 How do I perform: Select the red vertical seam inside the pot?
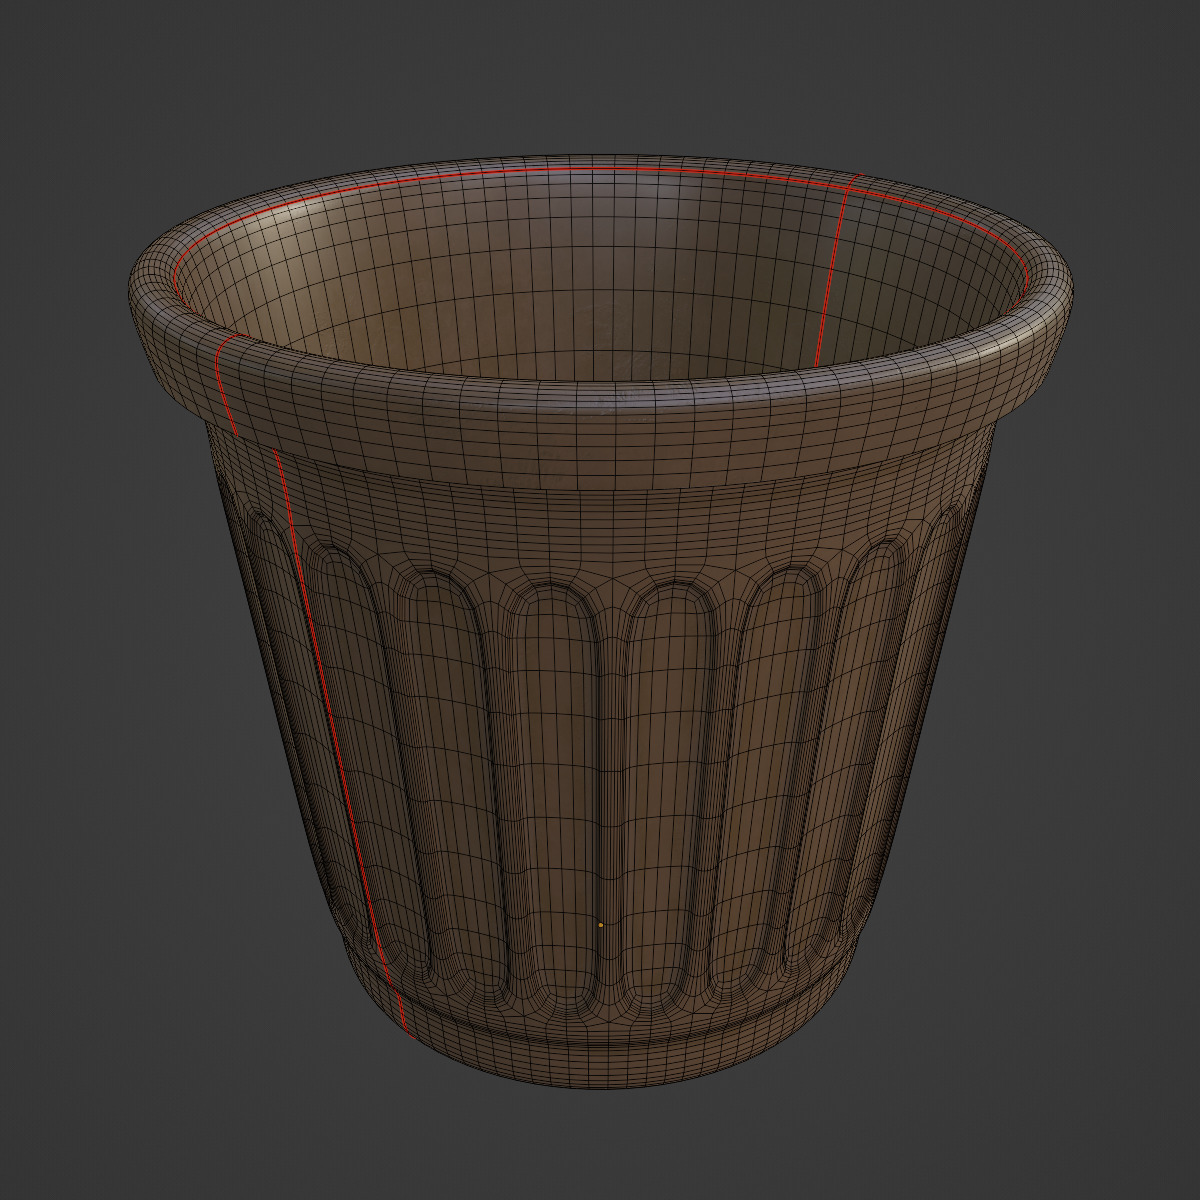(832, 275)
